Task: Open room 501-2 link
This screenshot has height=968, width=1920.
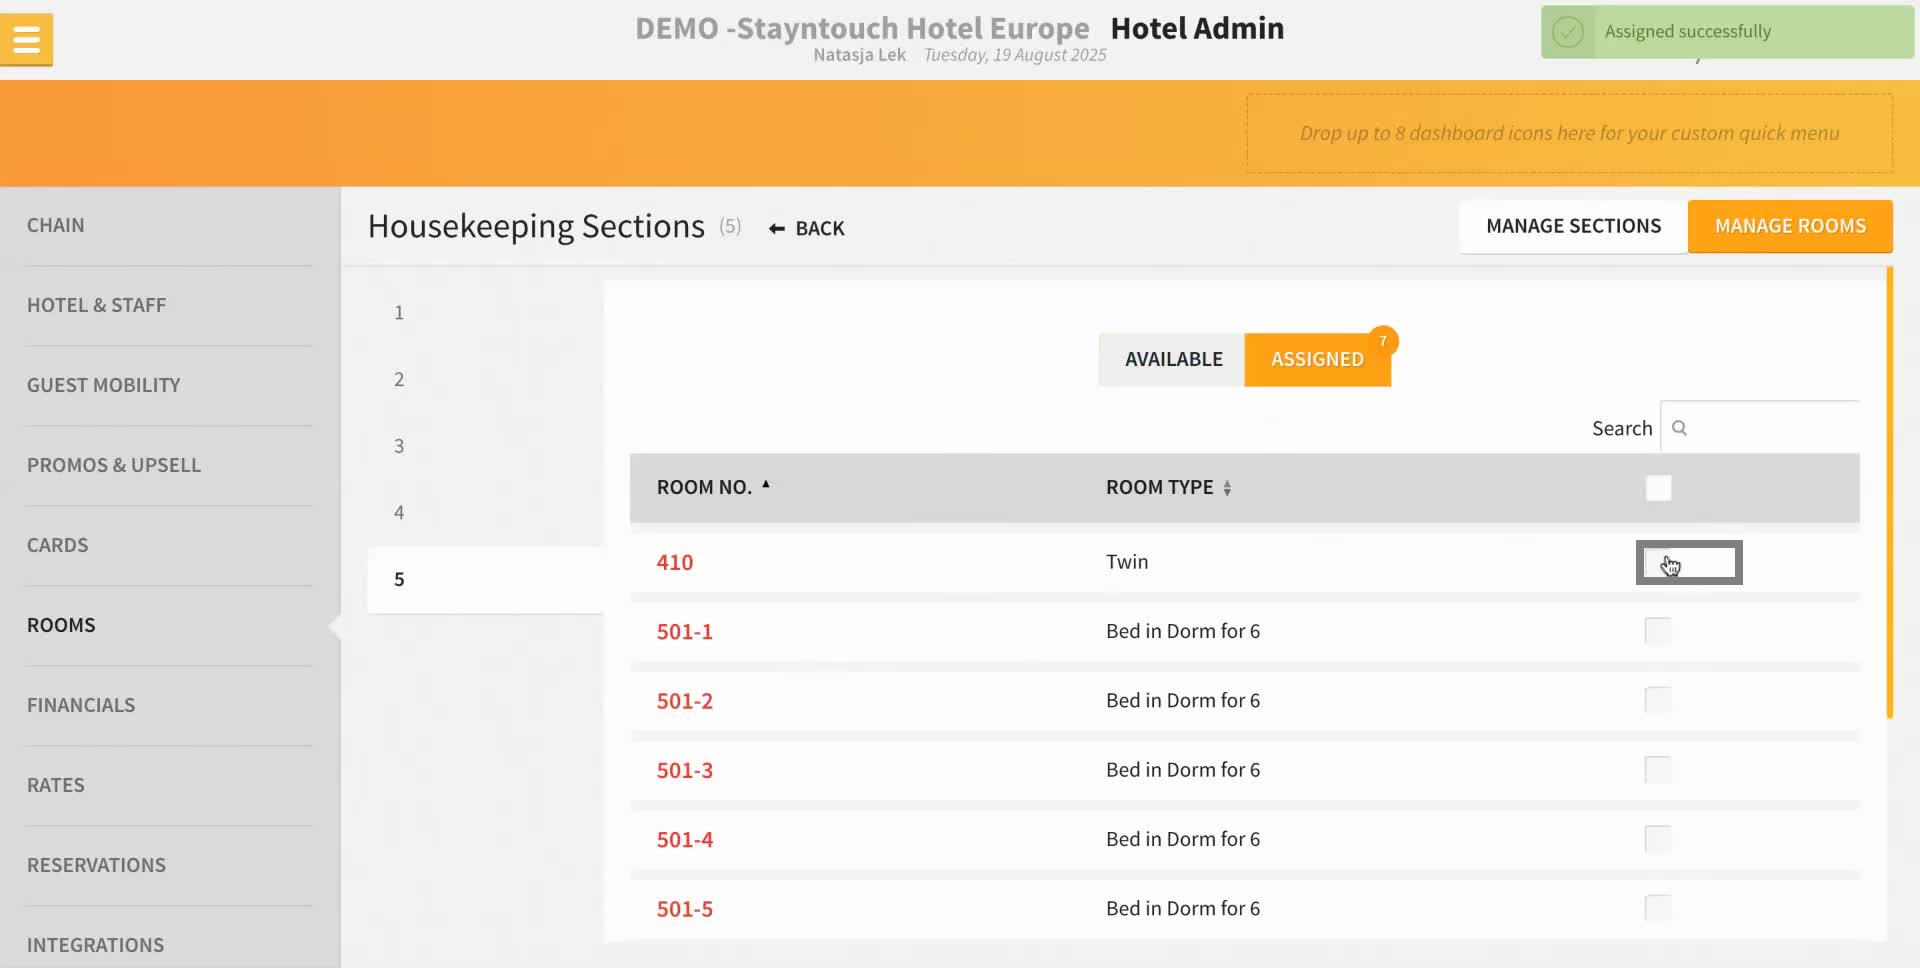Action: tap(685, 701)
